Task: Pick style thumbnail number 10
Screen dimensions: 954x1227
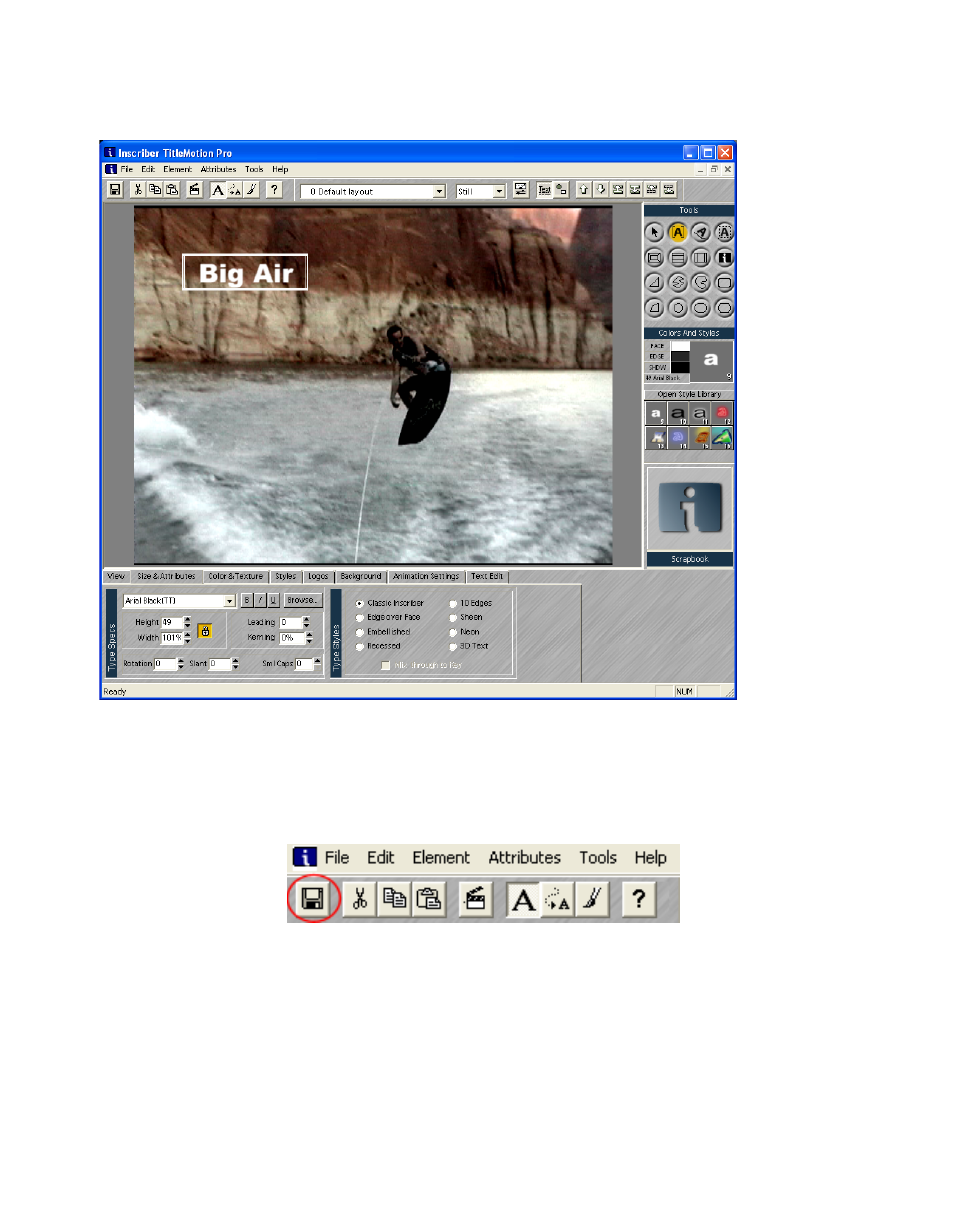Action: pyautogui.click(x=678, y=413)
